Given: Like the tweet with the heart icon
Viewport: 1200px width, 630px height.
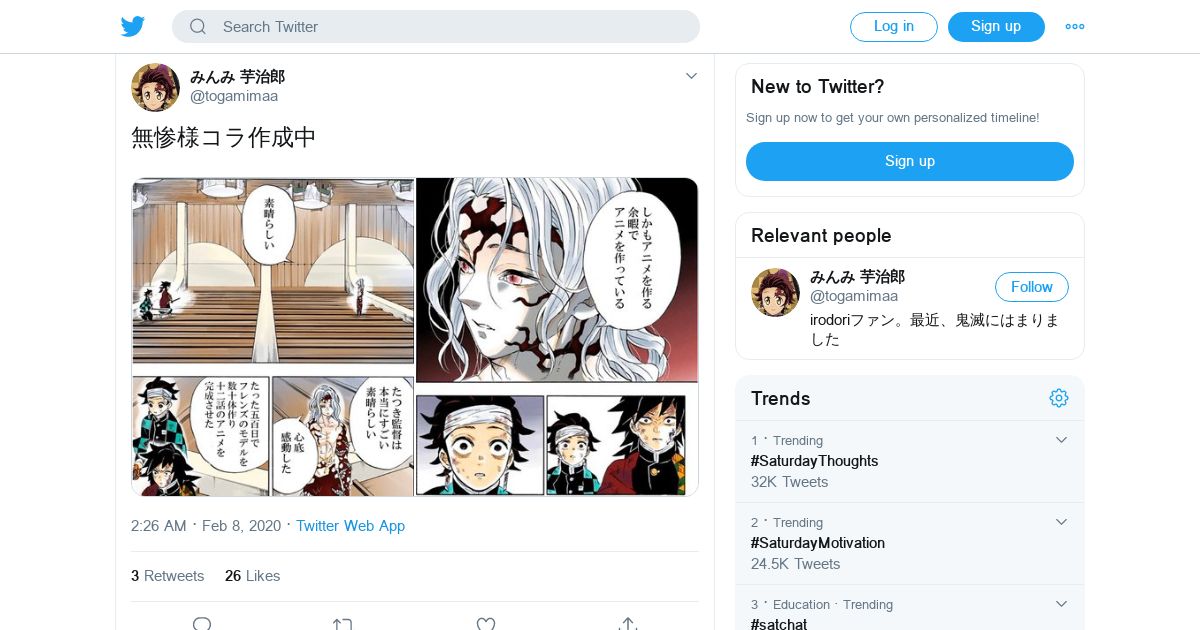Looking at the screenshot, I should click(x=486, y=623).
